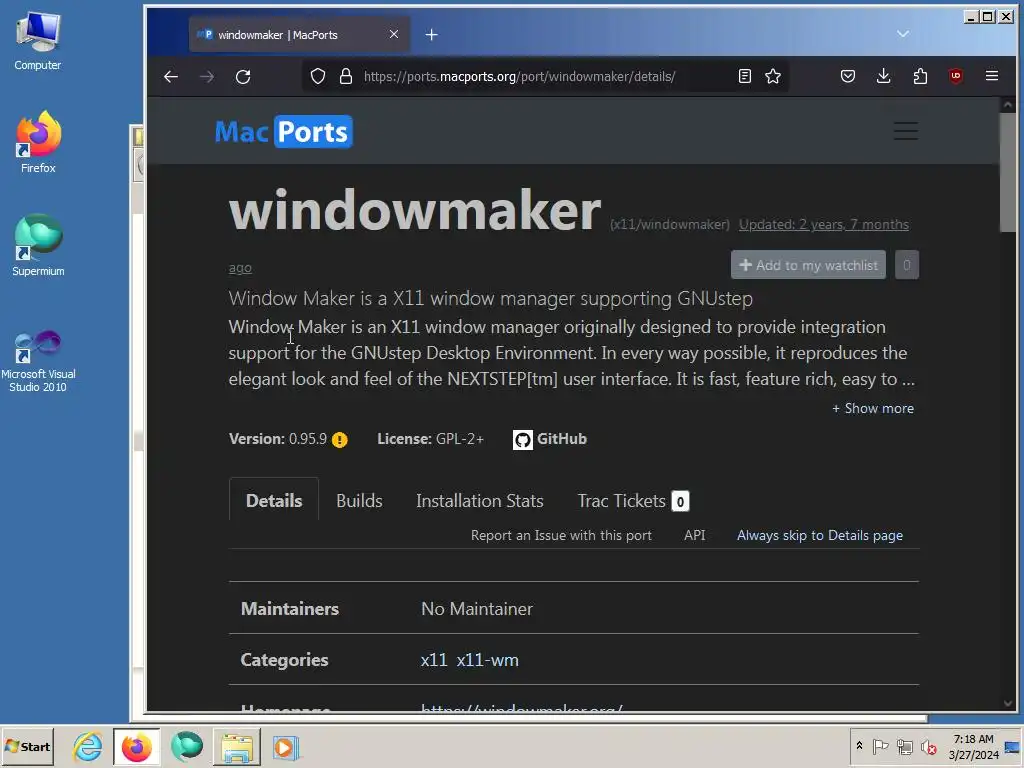This screenshot has height=768, width=1024.
Task: Open the Trac Tickets tab
Action: tap(633, 501)
